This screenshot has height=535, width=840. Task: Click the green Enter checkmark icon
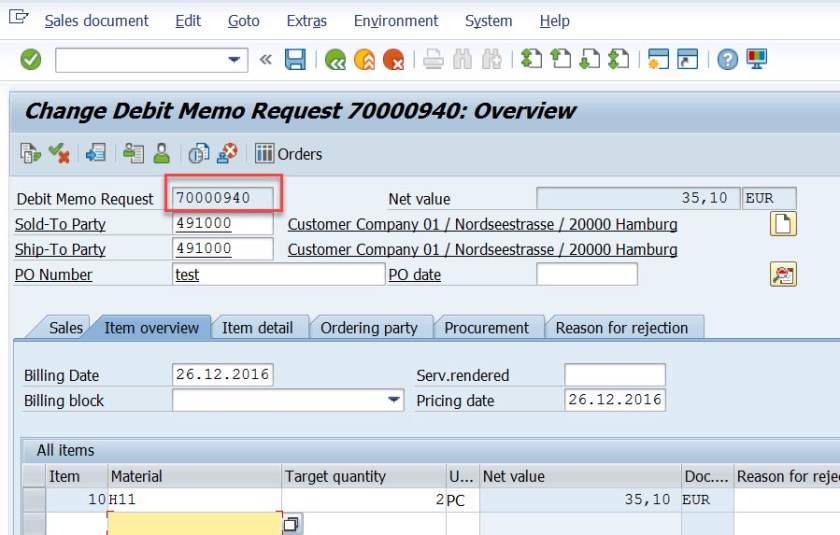[31, 60]
